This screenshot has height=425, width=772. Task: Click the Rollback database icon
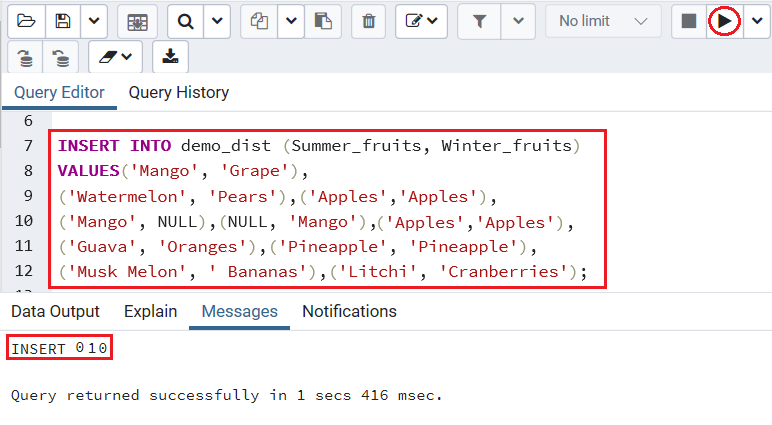61,58
